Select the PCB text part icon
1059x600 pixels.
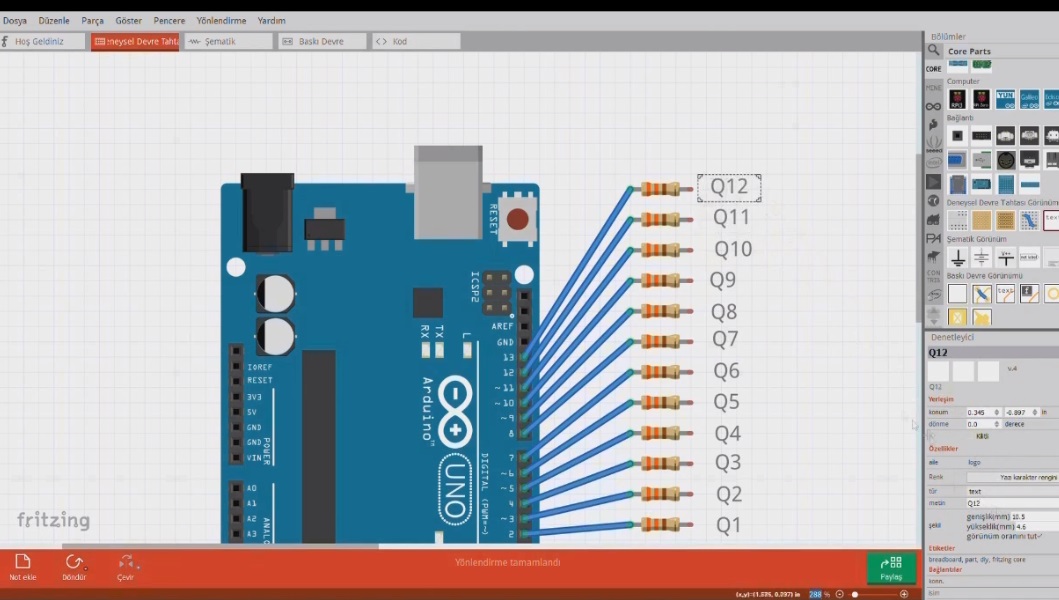(x=1005, y=293)
